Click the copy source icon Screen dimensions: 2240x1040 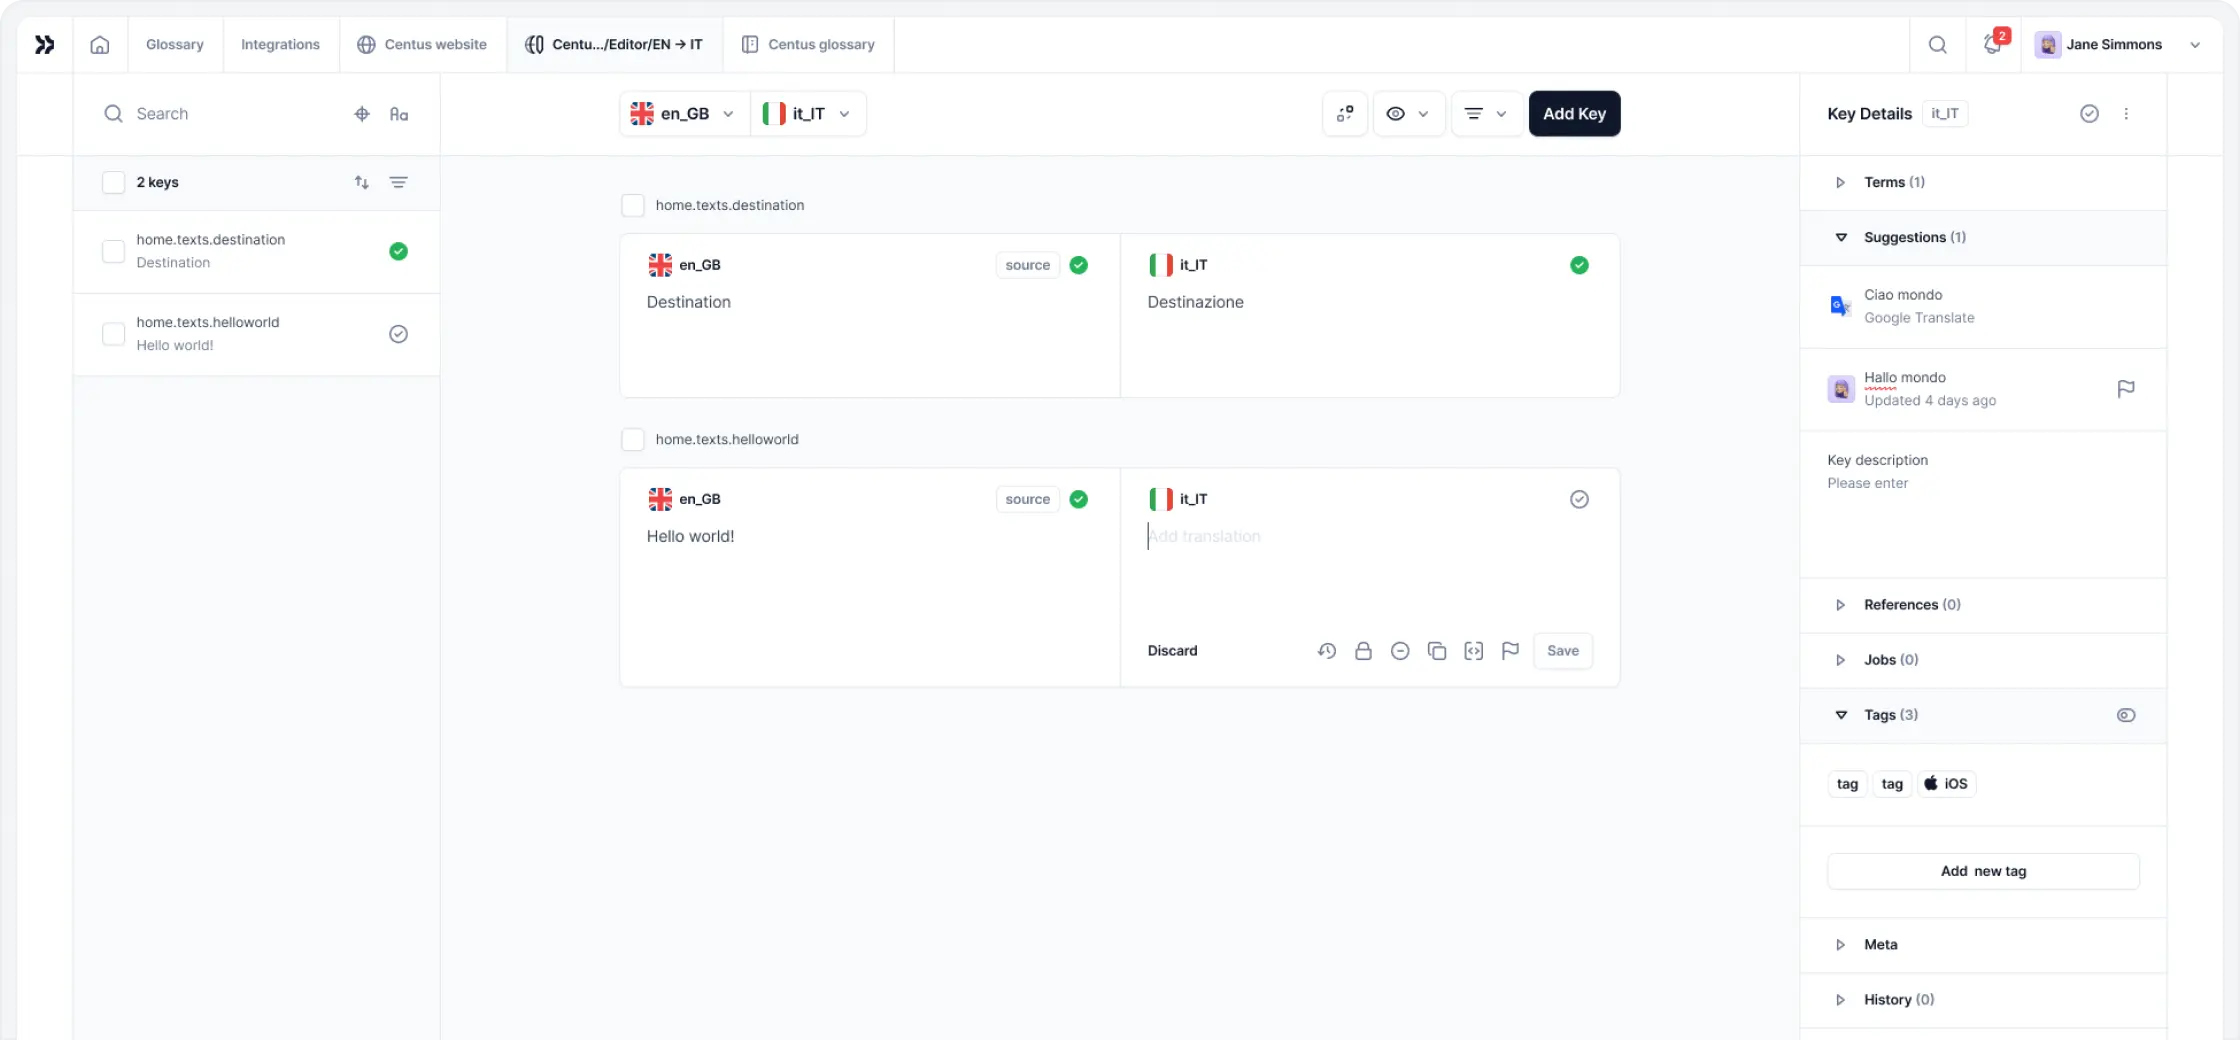point(1437,651)
